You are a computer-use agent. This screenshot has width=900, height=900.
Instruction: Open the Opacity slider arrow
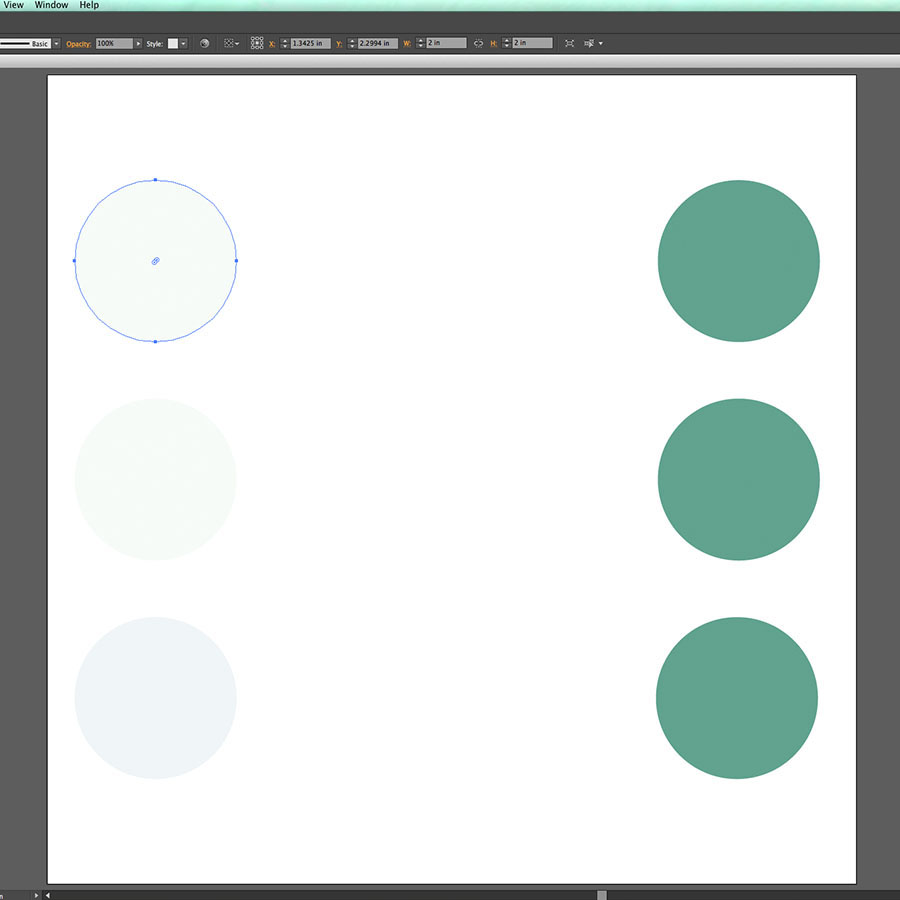pyautogui.click(x=138, y=44)
